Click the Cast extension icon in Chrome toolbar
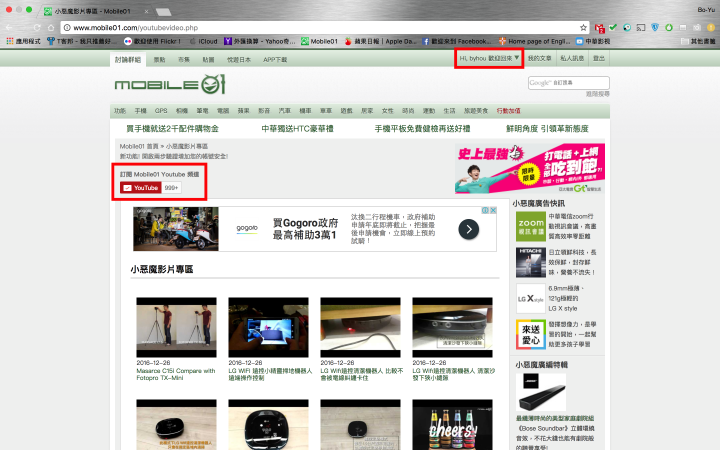Image resolution: width=720 pixels, height=450 pixels. [641, 28]
